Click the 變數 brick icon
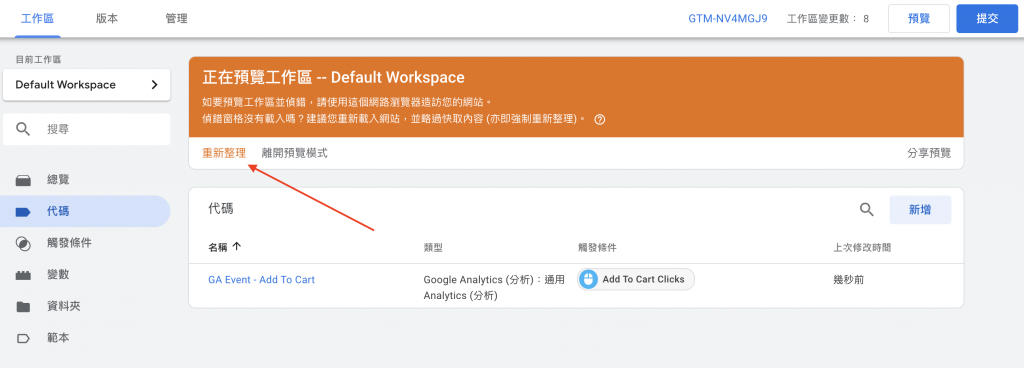The image size is (1024, 368). [23, 275]
